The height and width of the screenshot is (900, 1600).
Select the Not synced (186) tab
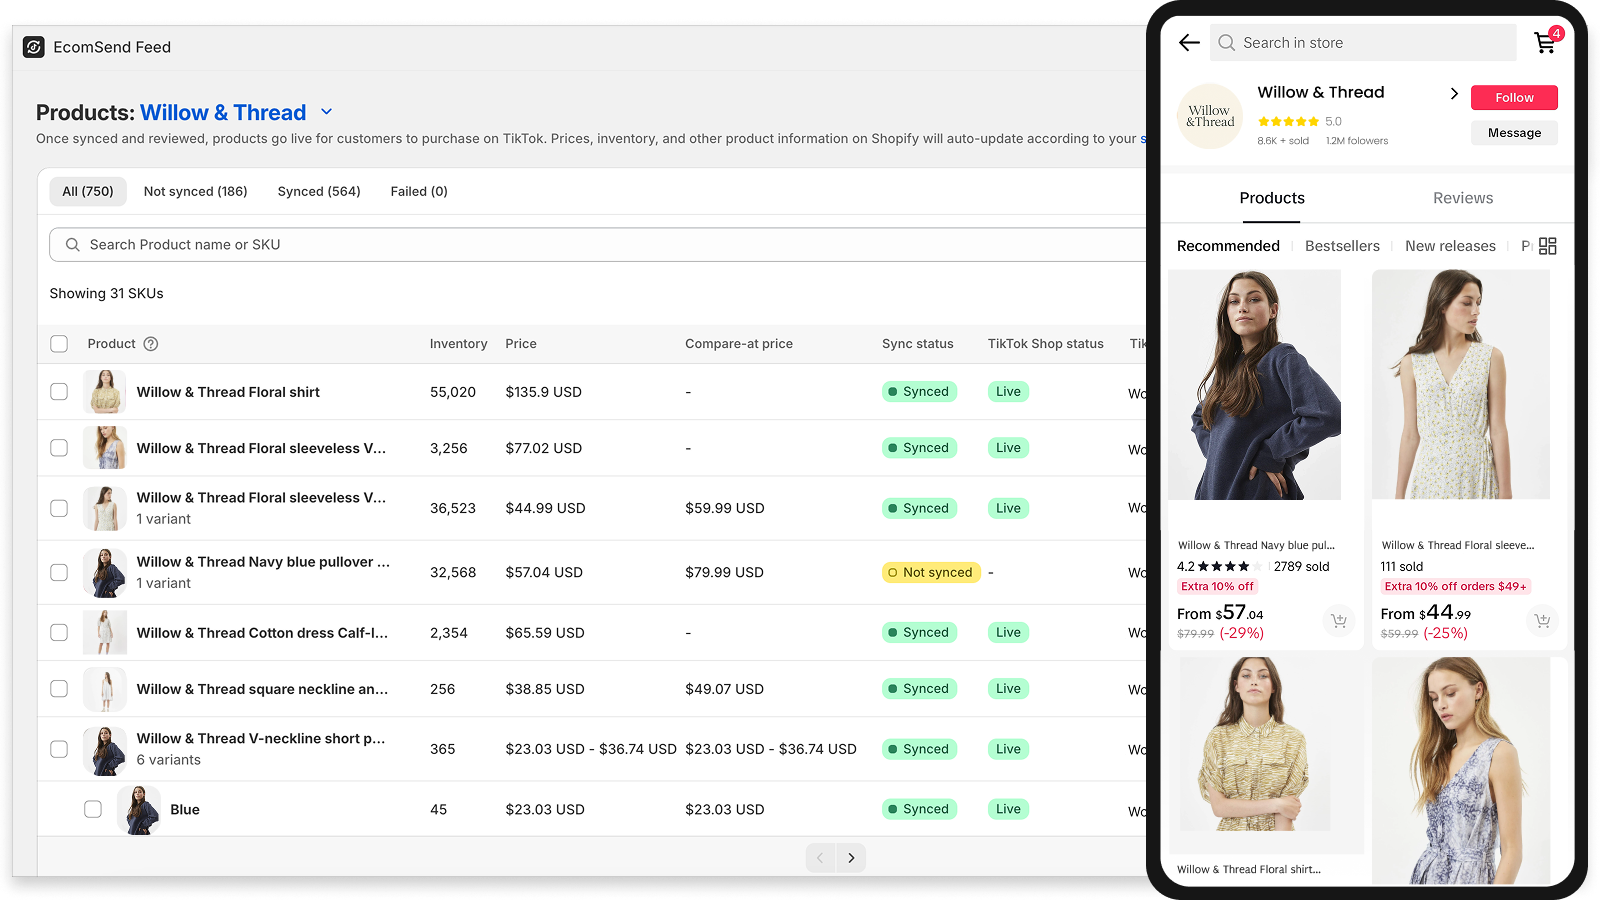pyautogui.click(x=195, y=192)
